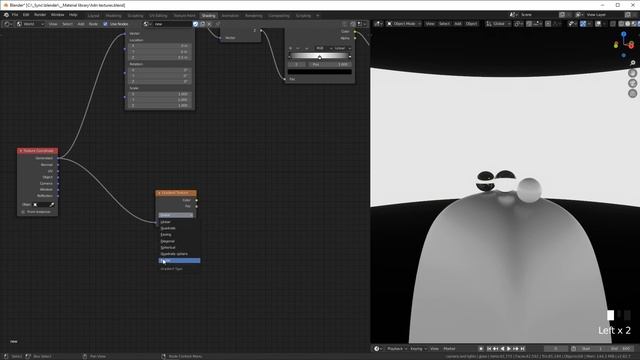Toggle the snap magnet in viewport header
The image size is (640, 360).
pos(529,24)
